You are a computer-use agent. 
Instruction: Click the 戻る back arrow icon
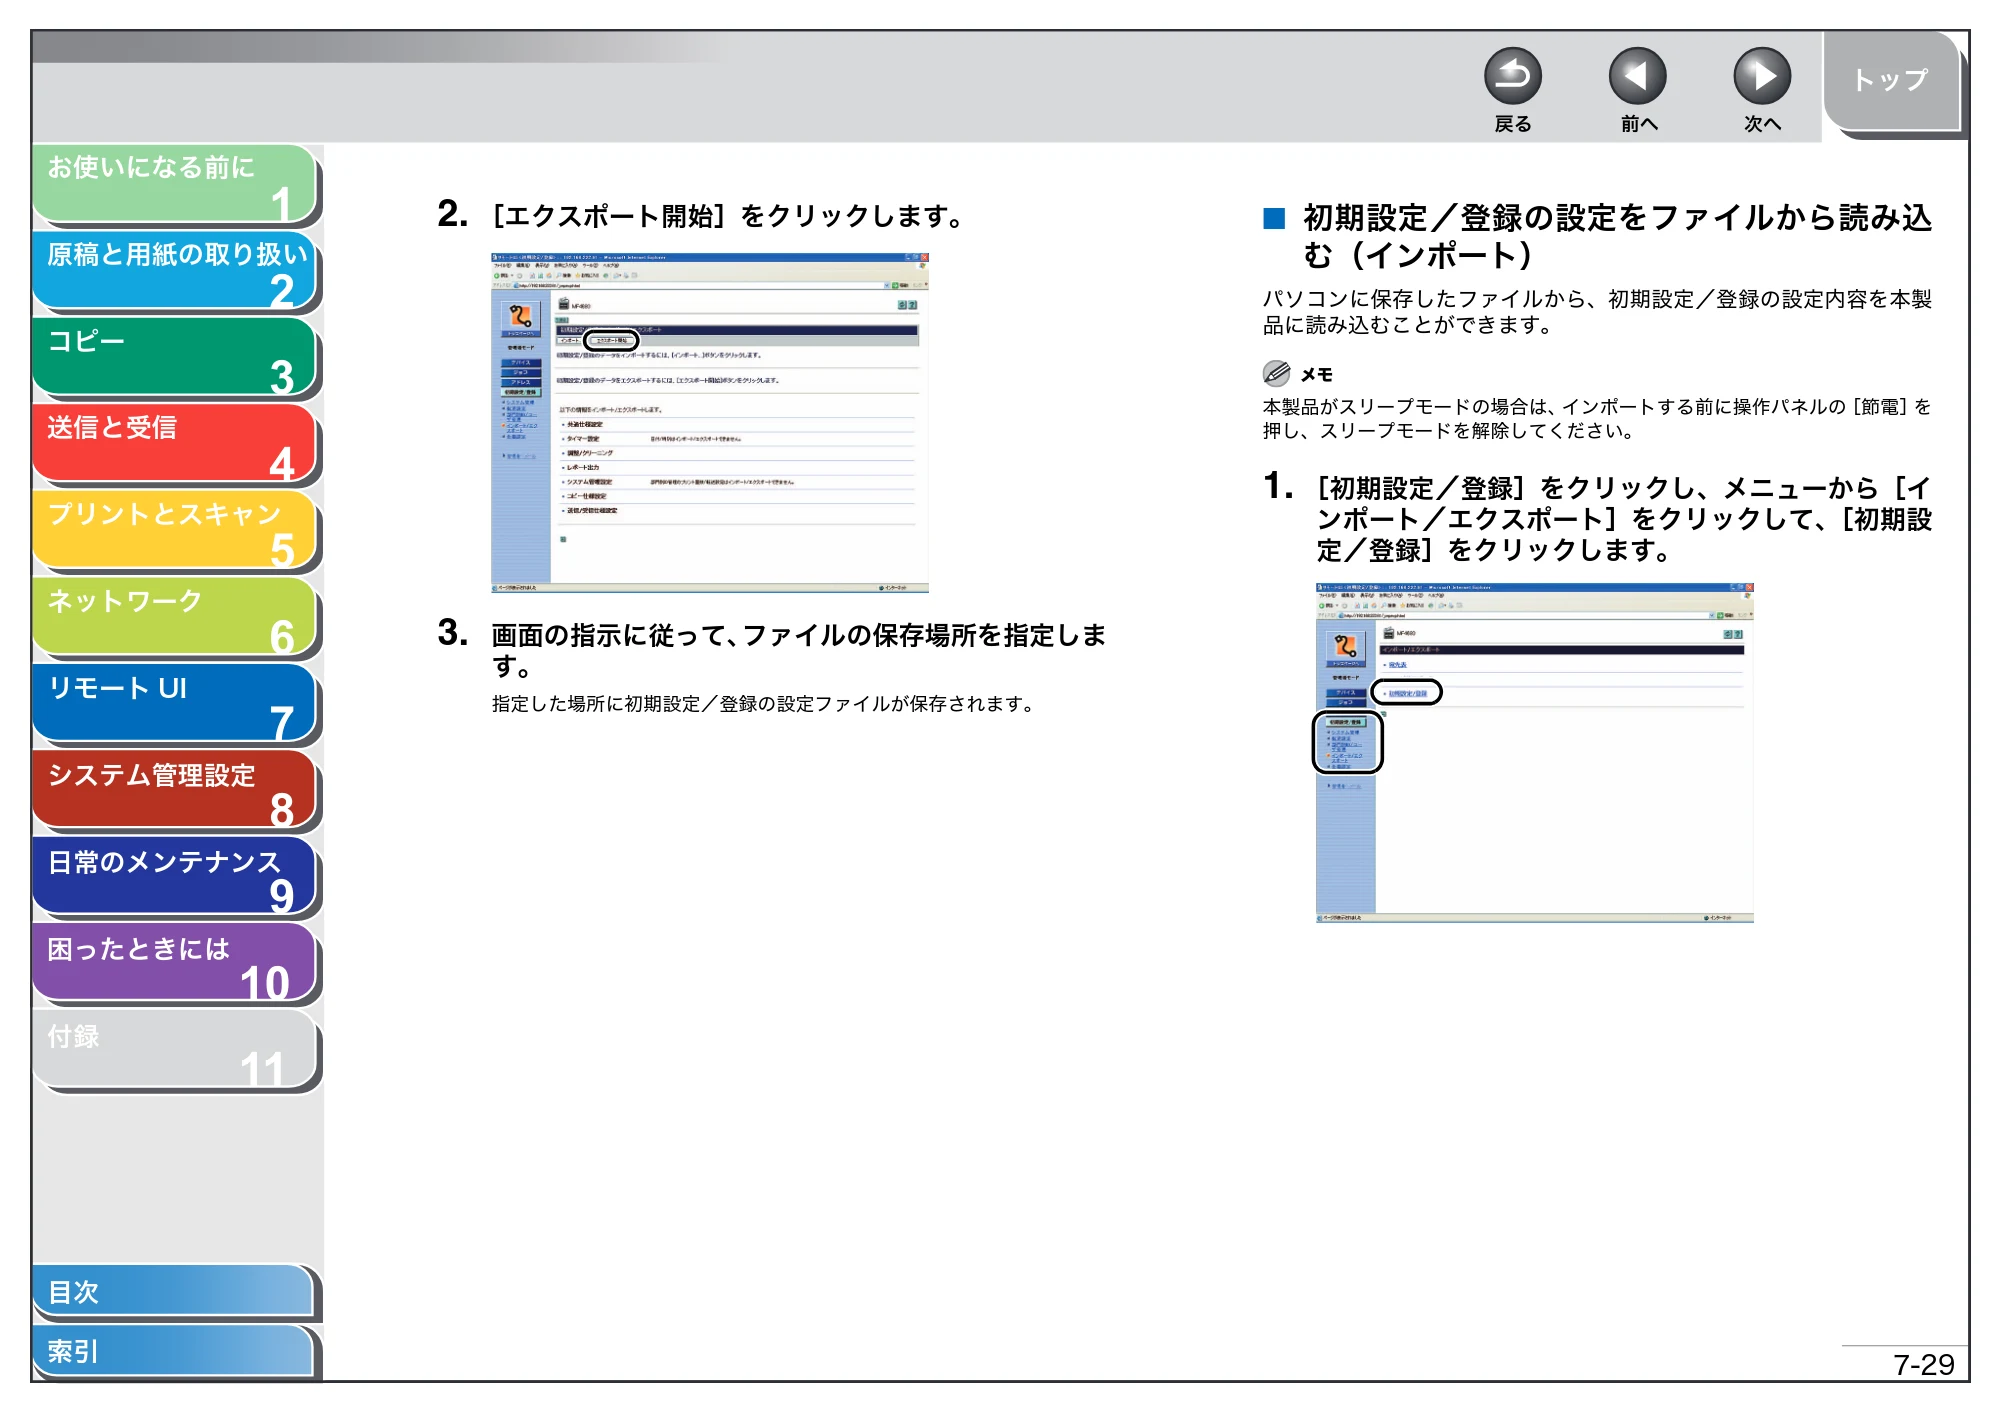[1512, 76]
